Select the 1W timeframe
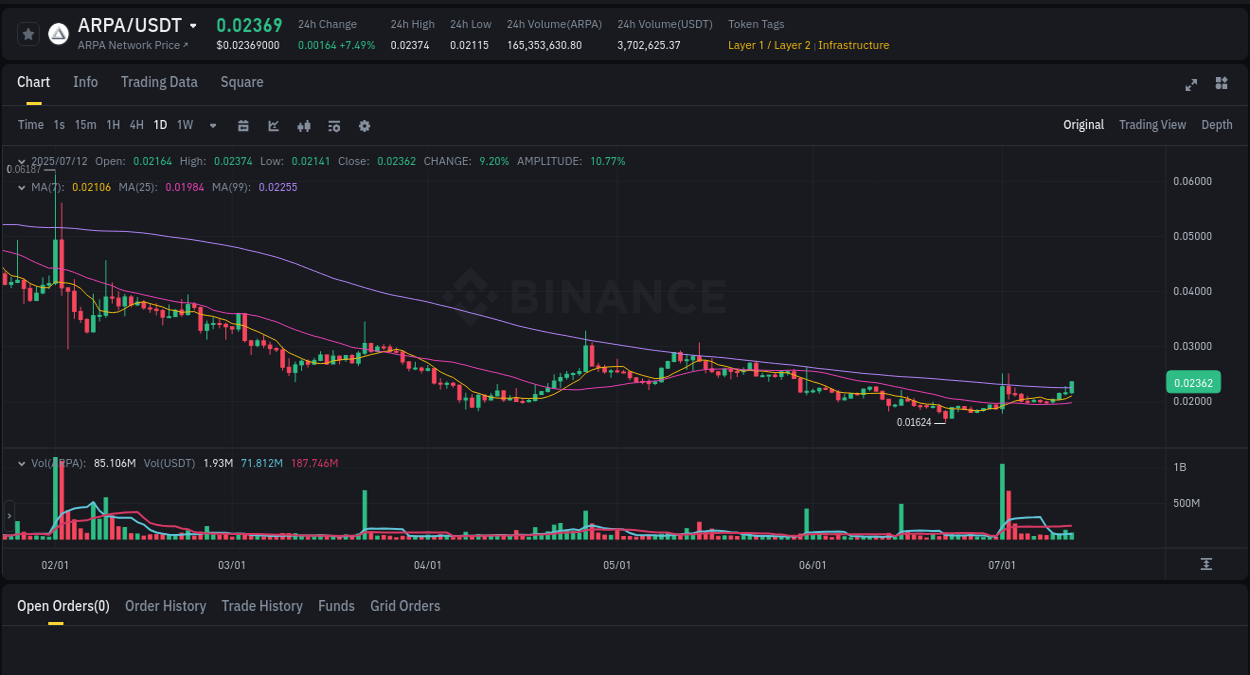 pyautogui.click(x=184, y=125)
